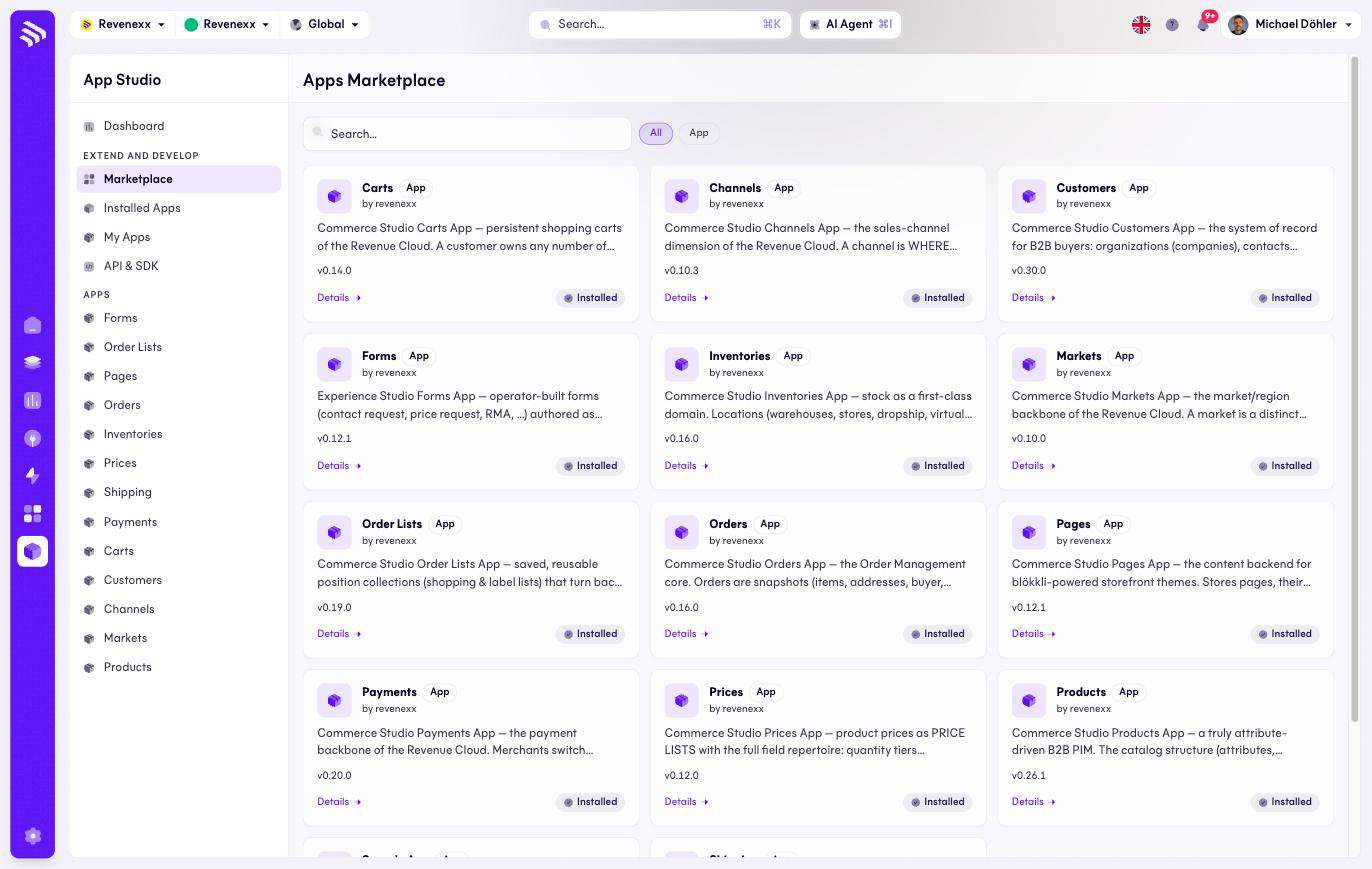Open the AI Agent button
The width and height of the screenshot is (1372, 869).
(x=851, y=25)
